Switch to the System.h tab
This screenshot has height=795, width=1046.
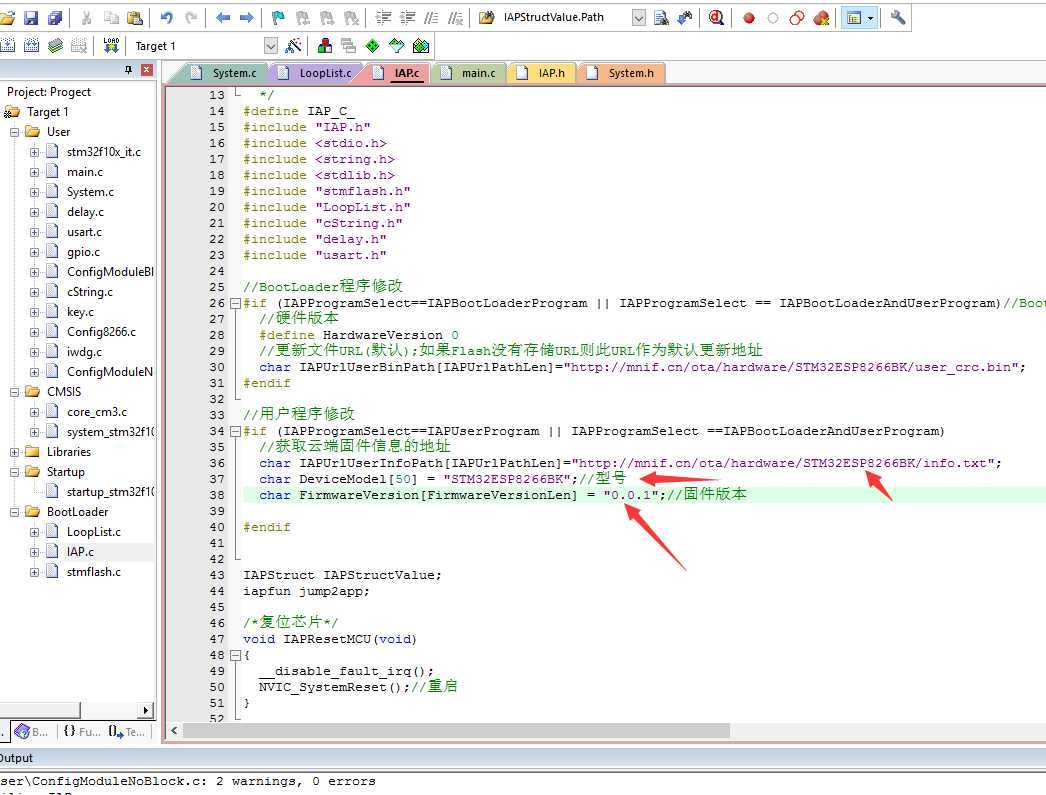(x=621, y=73)
